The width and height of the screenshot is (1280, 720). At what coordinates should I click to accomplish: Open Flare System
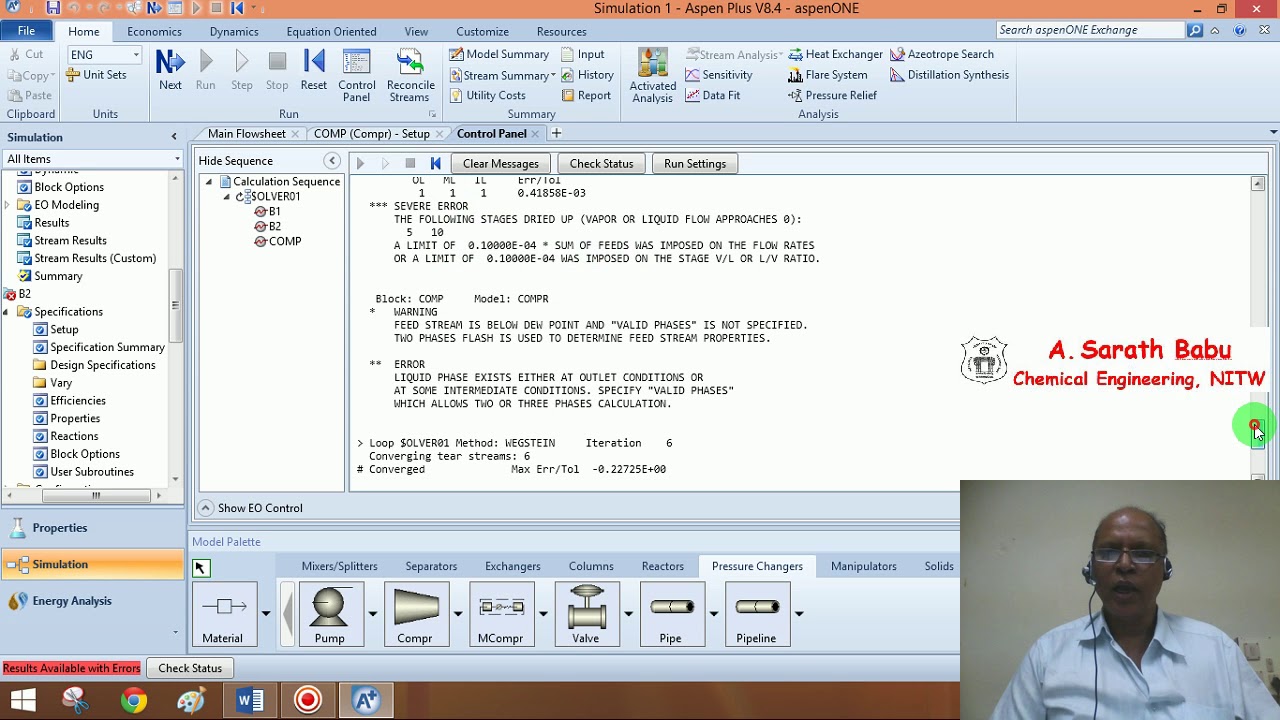[828, 75]
